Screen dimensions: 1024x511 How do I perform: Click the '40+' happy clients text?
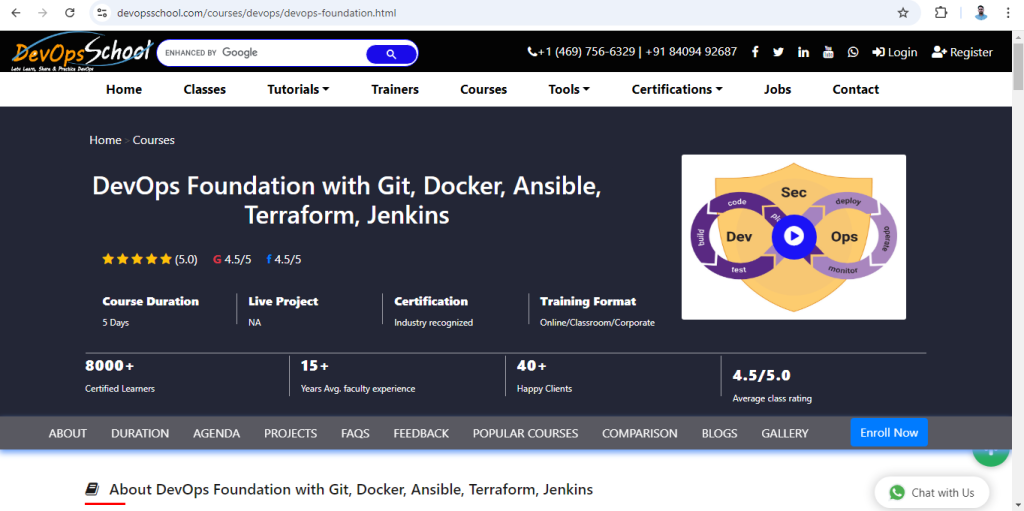click(532, 366)
